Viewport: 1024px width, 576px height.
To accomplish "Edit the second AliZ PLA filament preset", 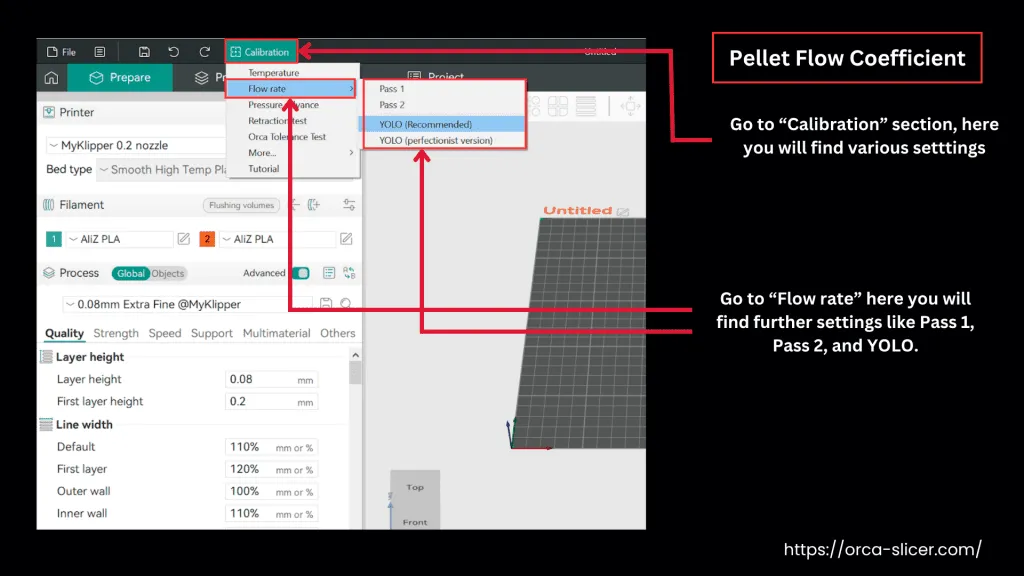I will click(x=346, y=239).
